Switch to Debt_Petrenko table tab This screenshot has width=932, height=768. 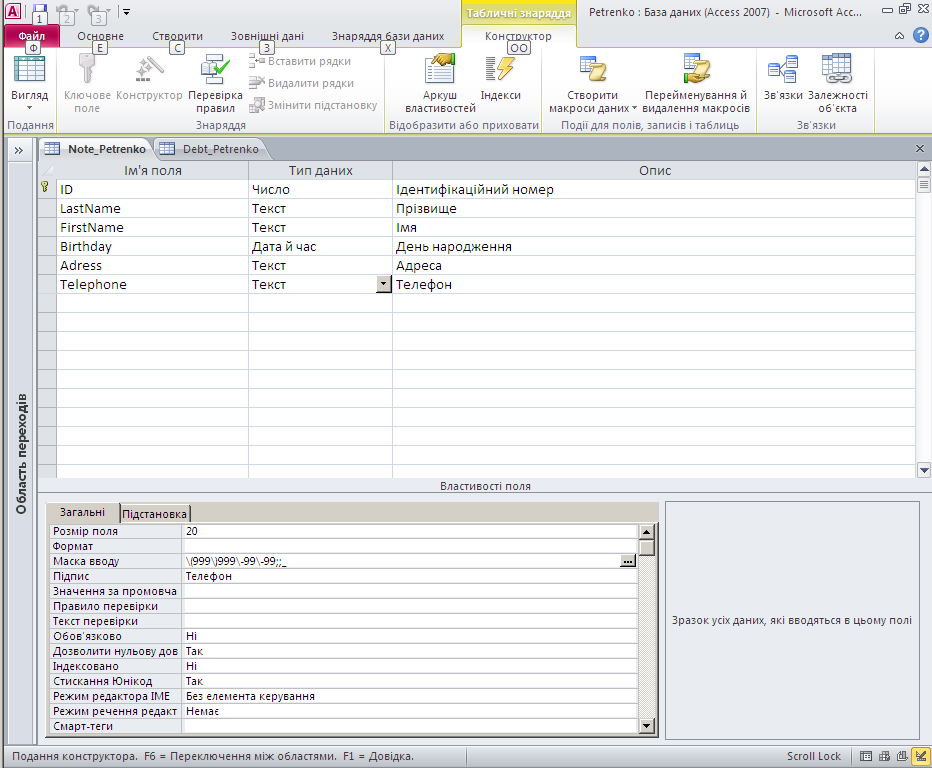click(x=211, y=149)
